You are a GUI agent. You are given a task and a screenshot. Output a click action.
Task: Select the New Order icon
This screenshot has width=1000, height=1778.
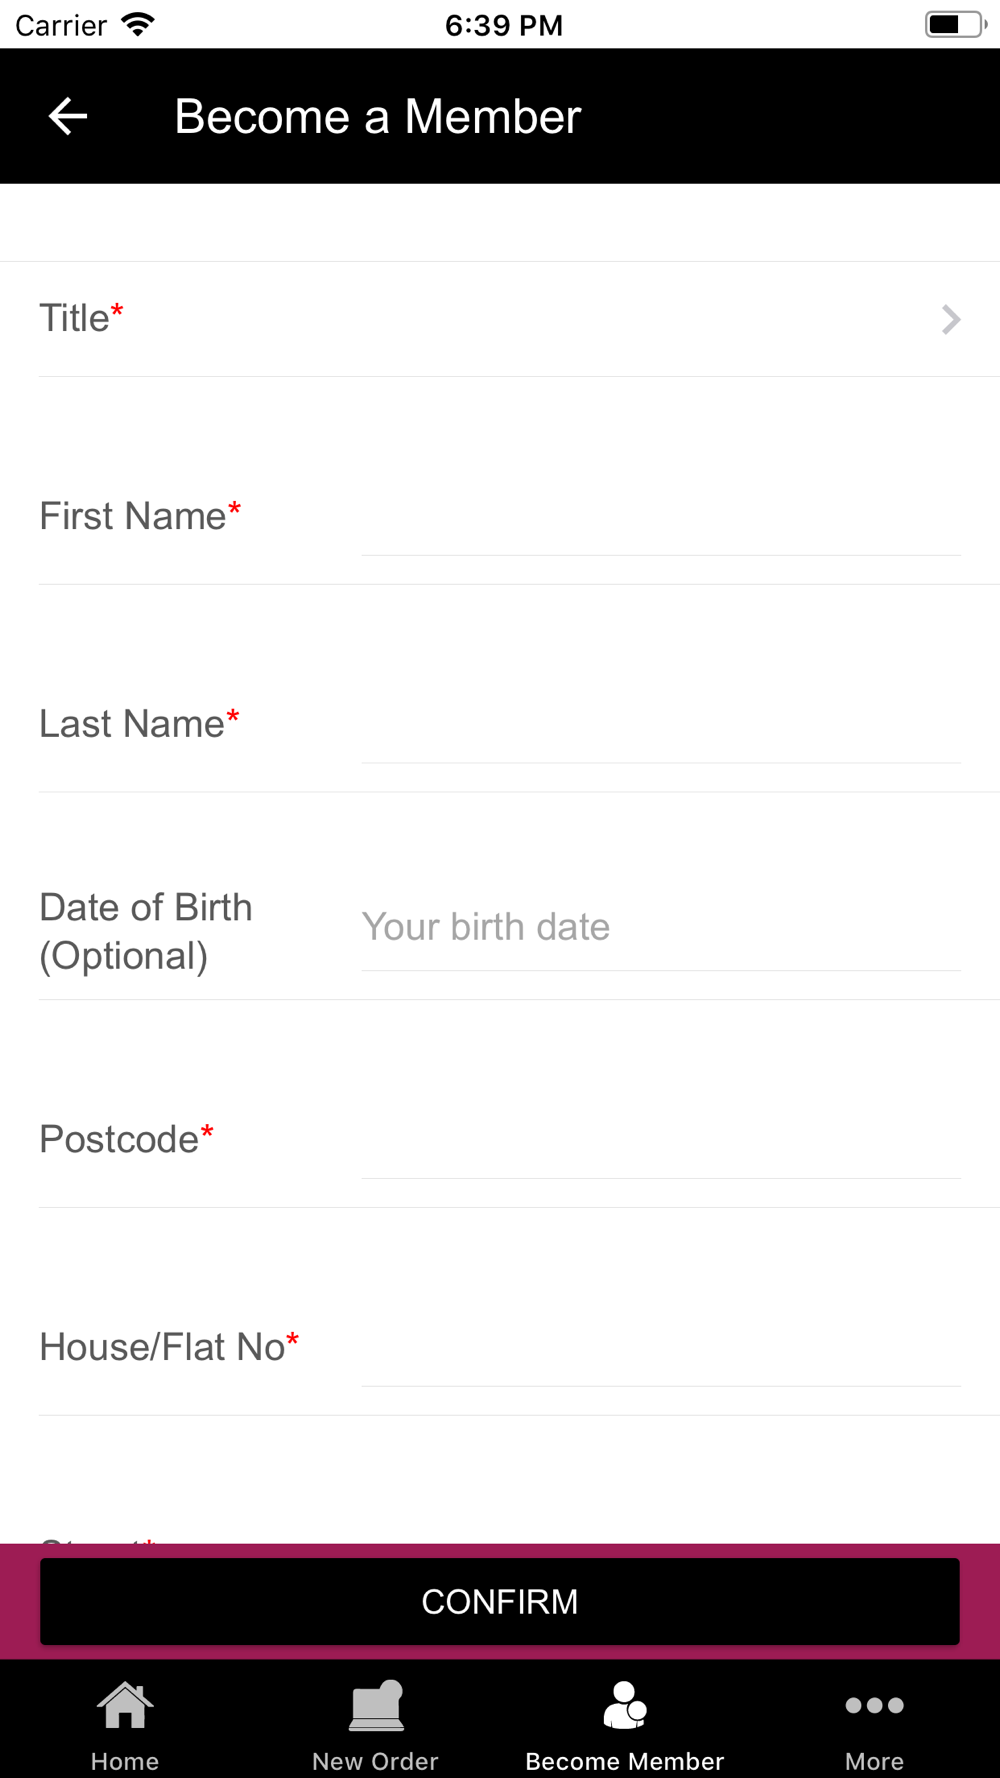[375, 1705]
